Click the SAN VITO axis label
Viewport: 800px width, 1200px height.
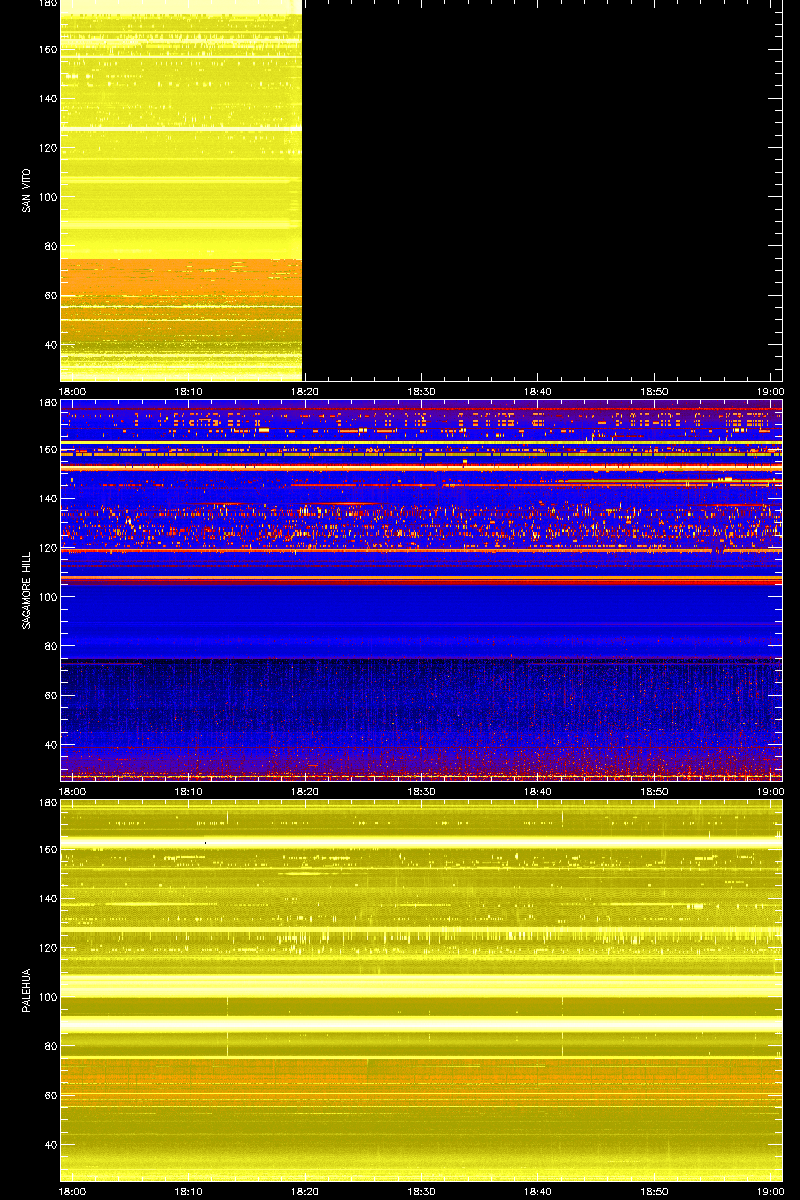tap(27, 190)
